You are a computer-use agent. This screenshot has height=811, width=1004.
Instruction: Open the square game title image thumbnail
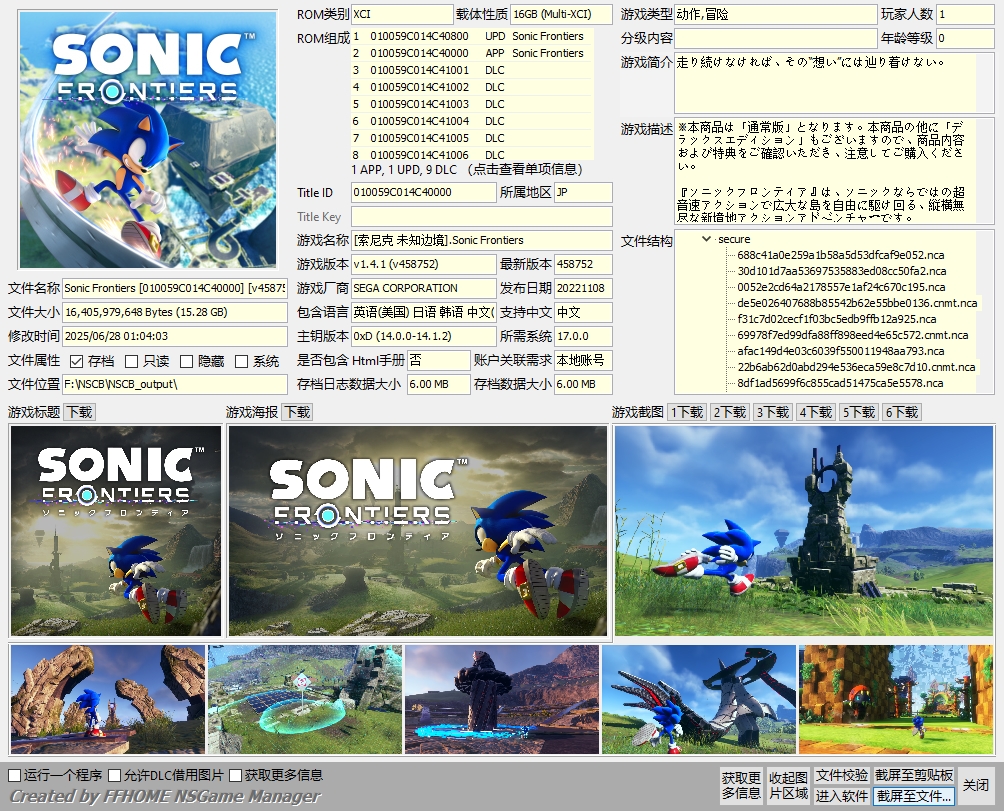pos(116,531)
